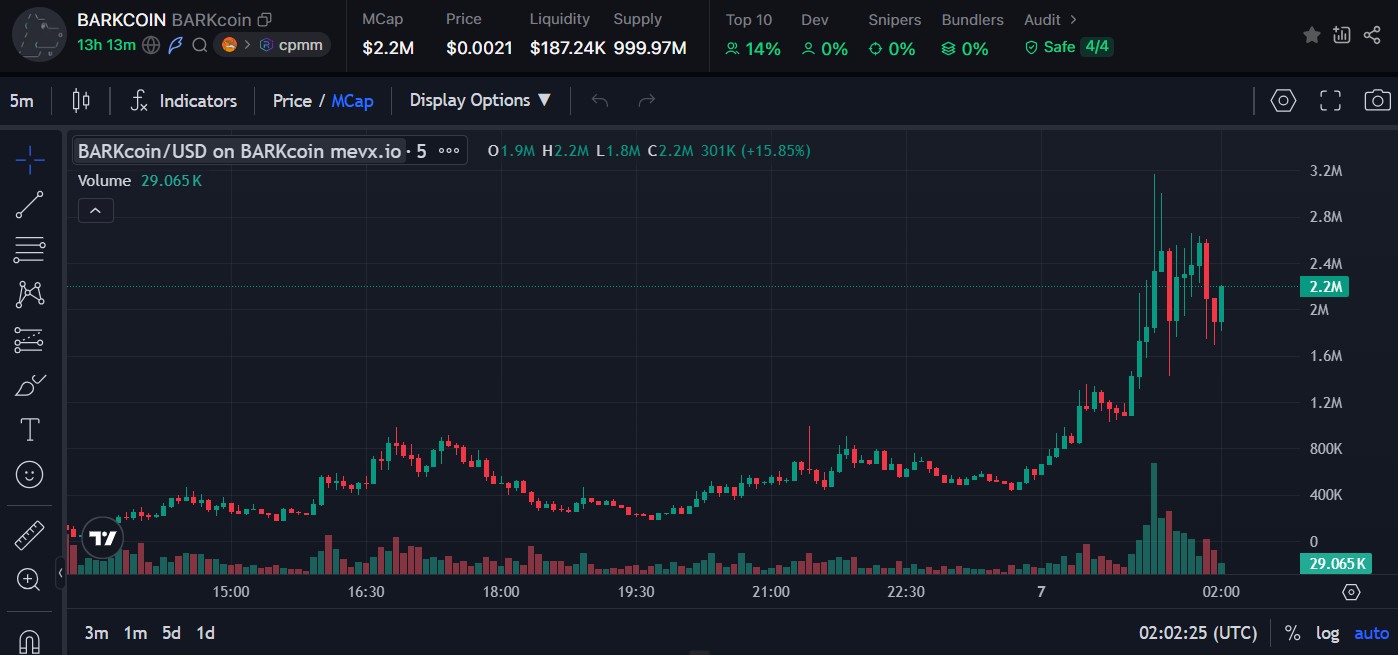
Task: Add BARKCOIN to favorites with star
Action: click(1312, 35)
